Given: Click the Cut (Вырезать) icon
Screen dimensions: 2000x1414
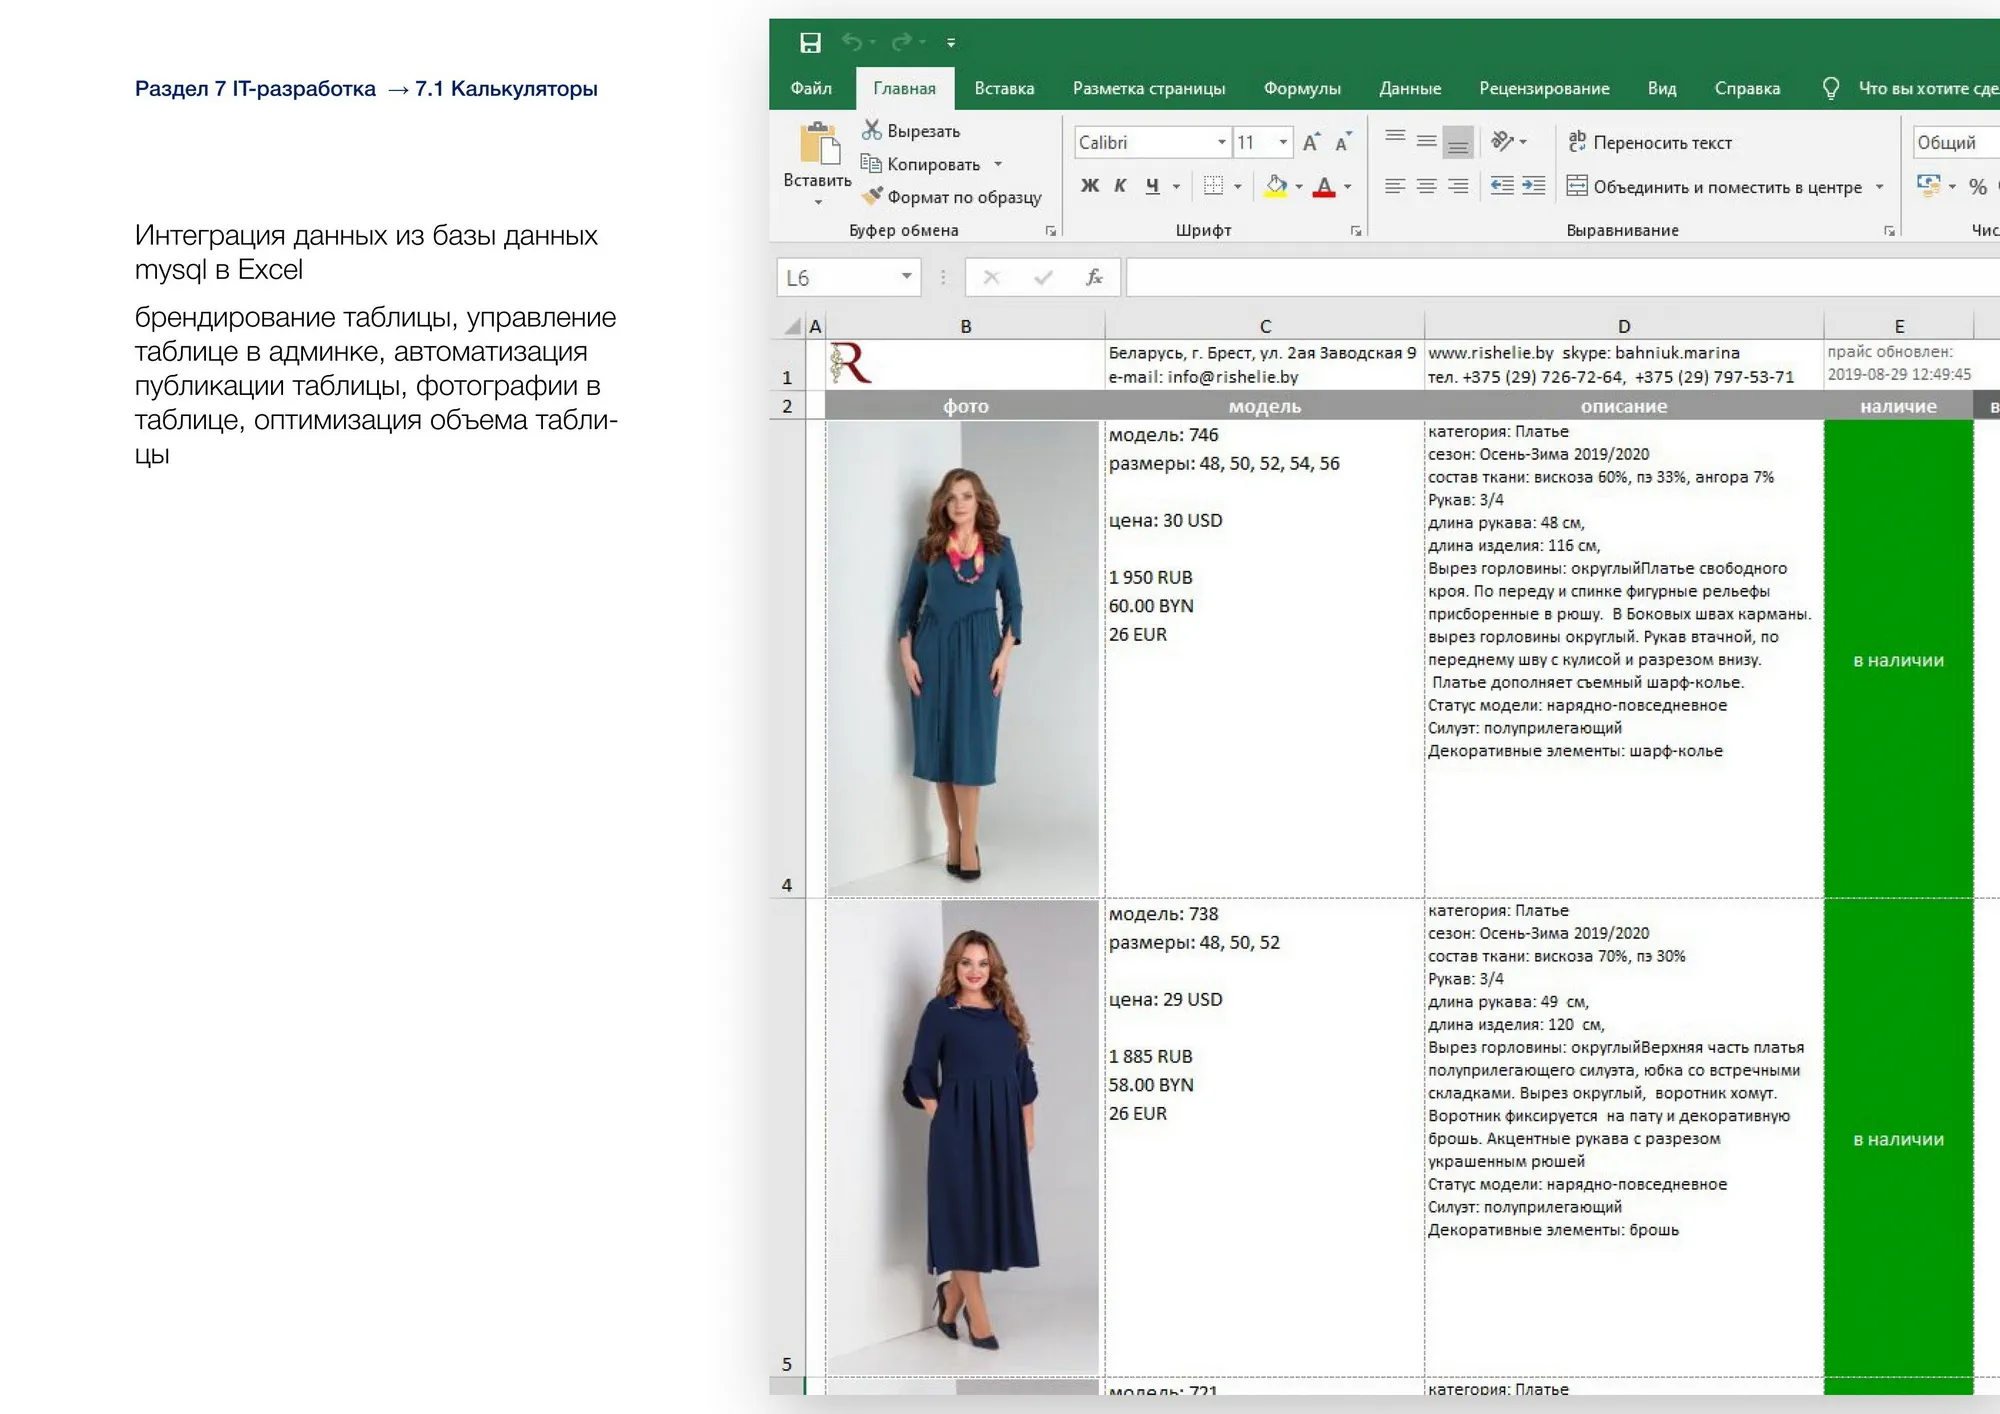Looking at the screenshot, I should click(x=870, y=131).
